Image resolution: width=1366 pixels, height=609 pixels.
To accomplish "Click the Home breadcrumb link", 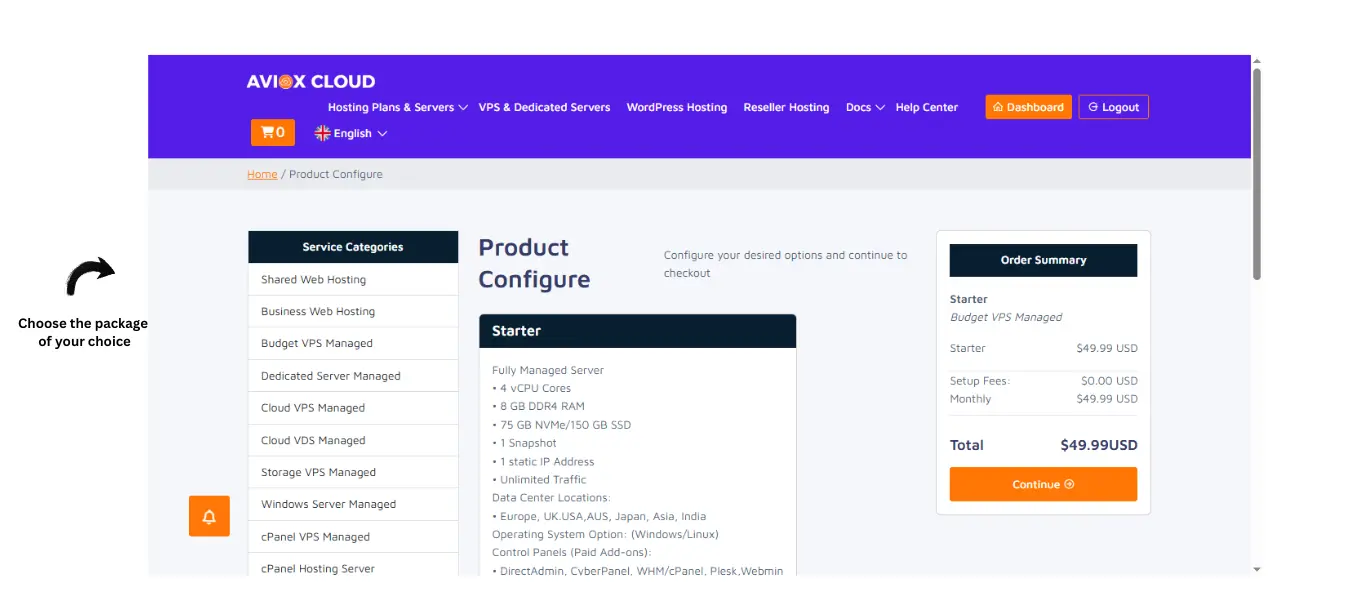I will pos(262,174).
